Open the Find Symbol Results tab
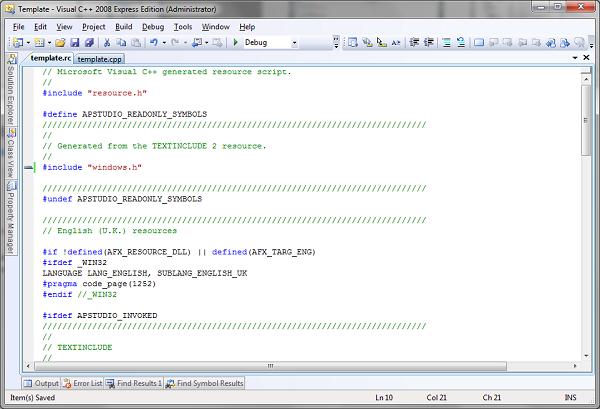This screenshot has height=409, width=600. pyautogui.click(x=204, y=383)
